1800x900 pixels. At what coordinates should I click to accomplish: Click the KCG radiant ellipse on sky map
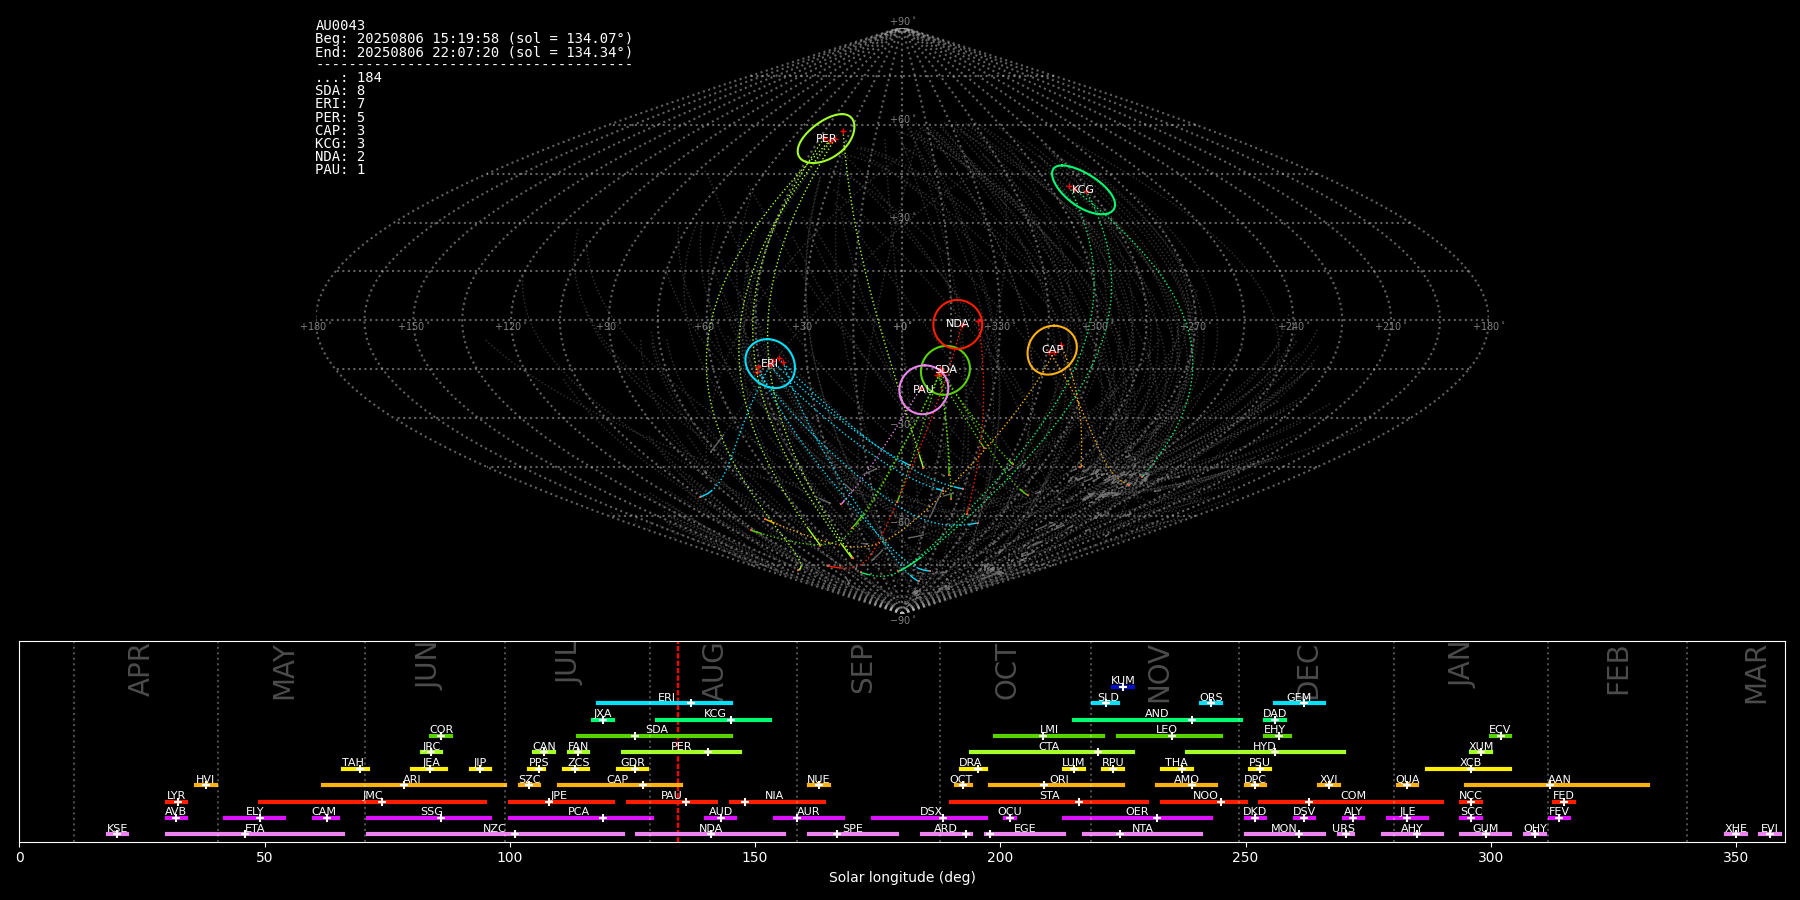[x=1083, y=190]
